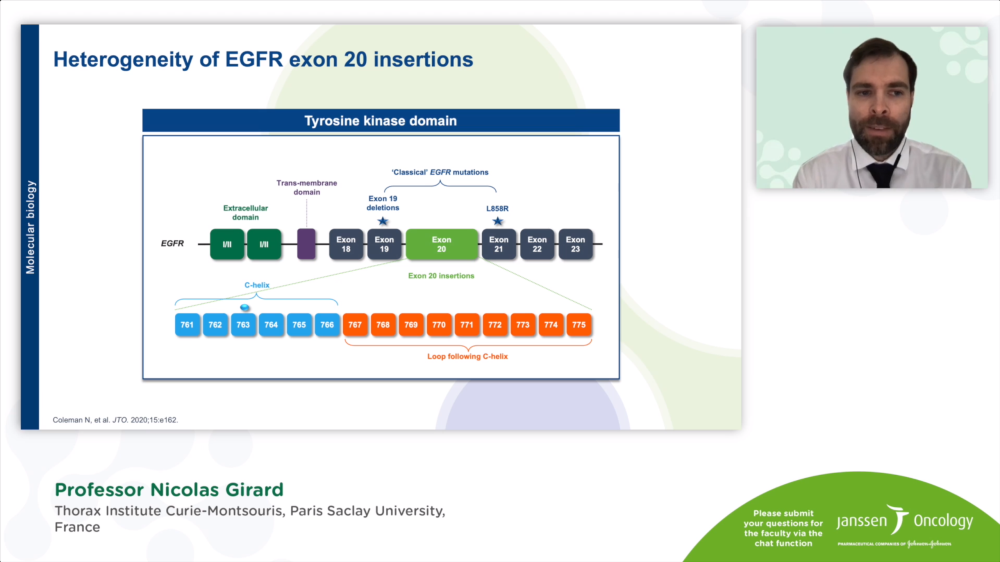This screenshot has width=1000, height=562.
Task: Click the blue residue box 761
Action: click(187, 325)
